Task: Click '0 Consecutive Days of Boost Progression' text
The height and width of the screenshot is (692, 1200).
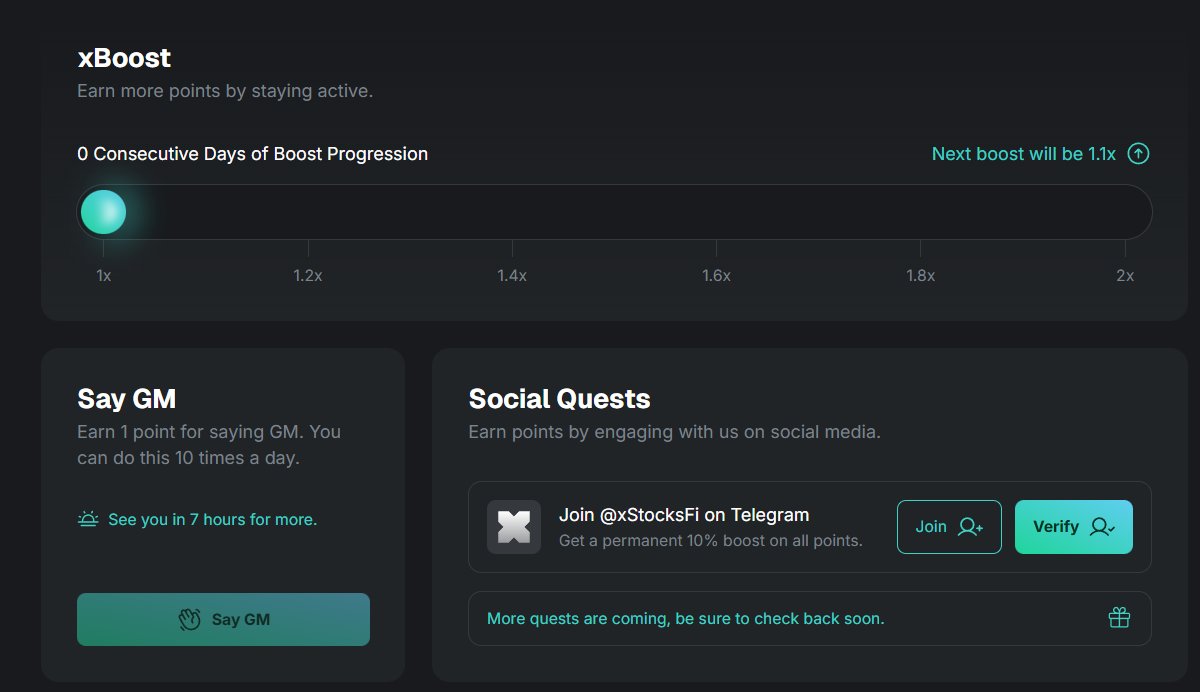Action: pyautogui.click(x=253, y=154)
